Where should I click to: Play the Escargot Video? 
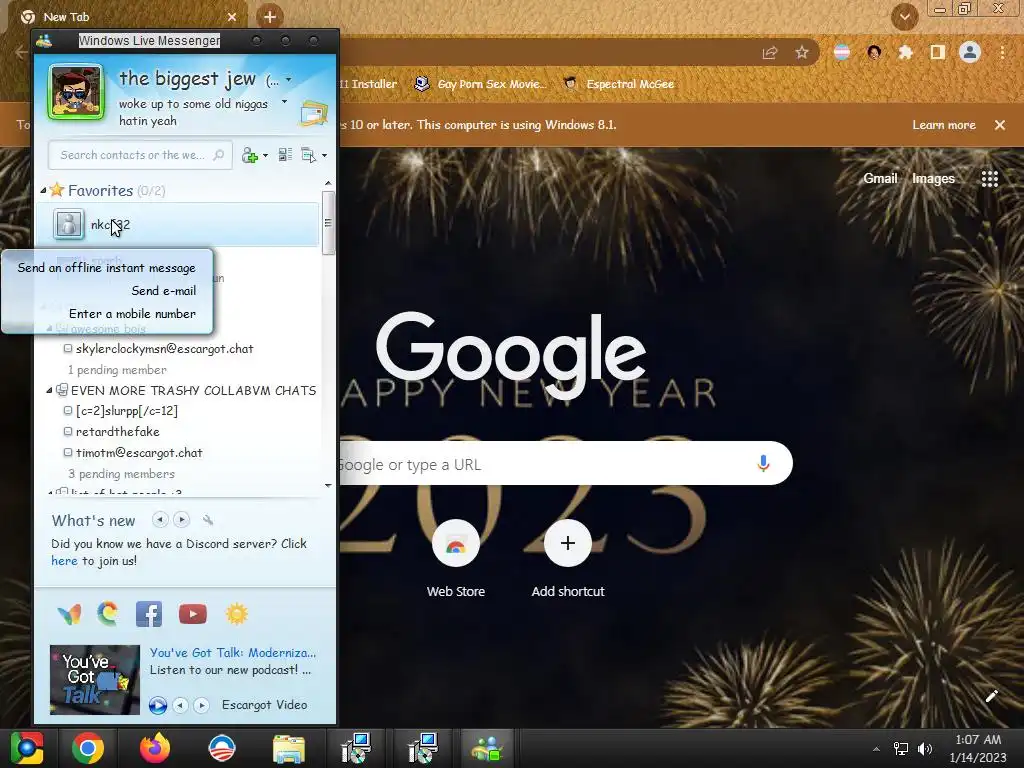click(157, 705)
